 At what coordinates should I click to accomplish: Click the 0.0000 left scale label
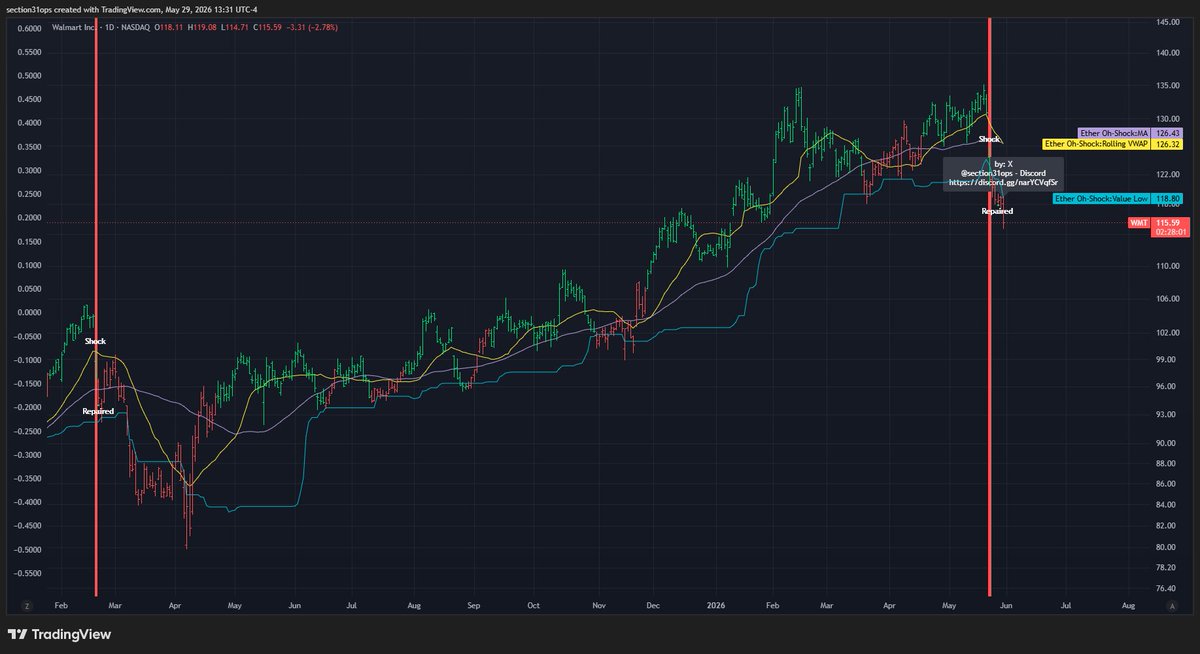click(31, 312)
